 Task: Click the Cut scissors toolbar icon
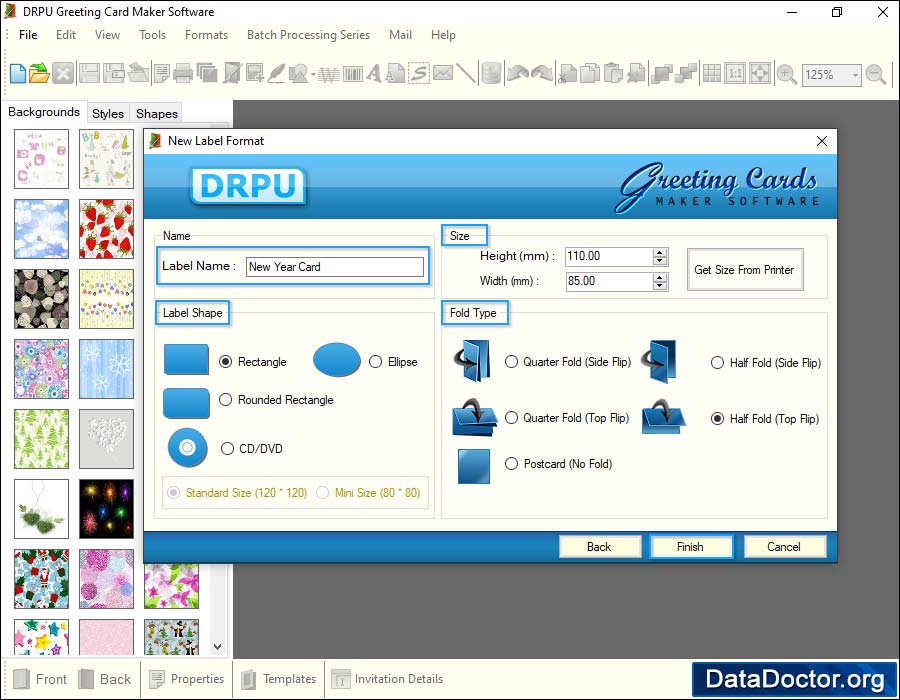click(567, 74)
